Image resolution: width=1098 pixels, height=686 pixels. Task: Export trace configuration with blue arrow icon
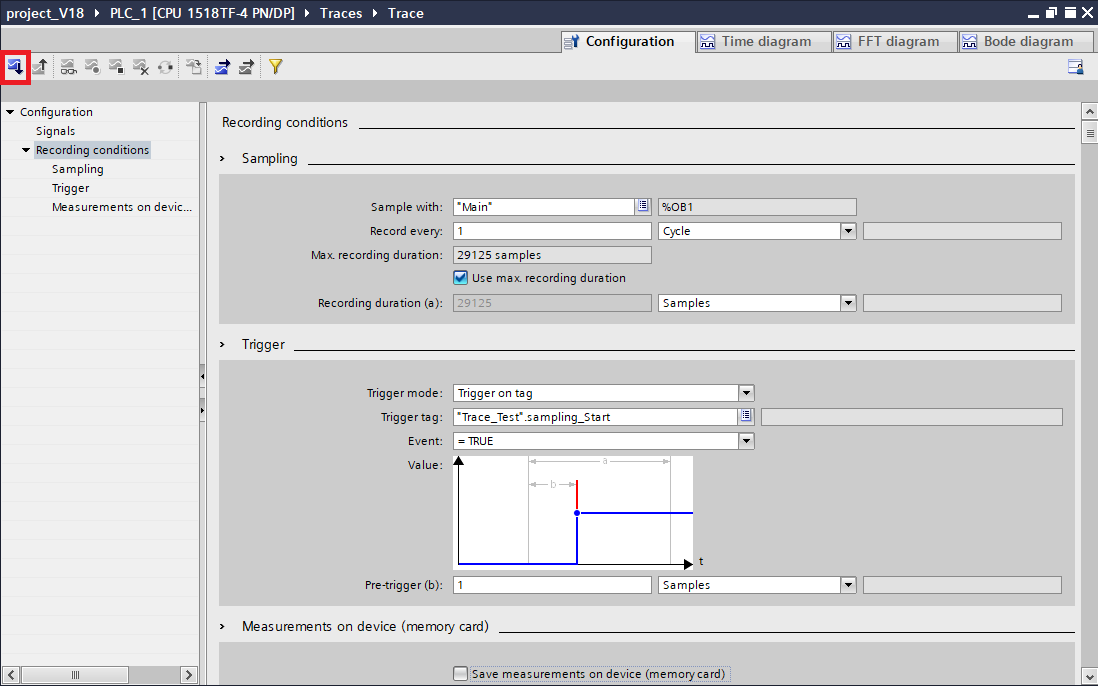coord(222,67)
